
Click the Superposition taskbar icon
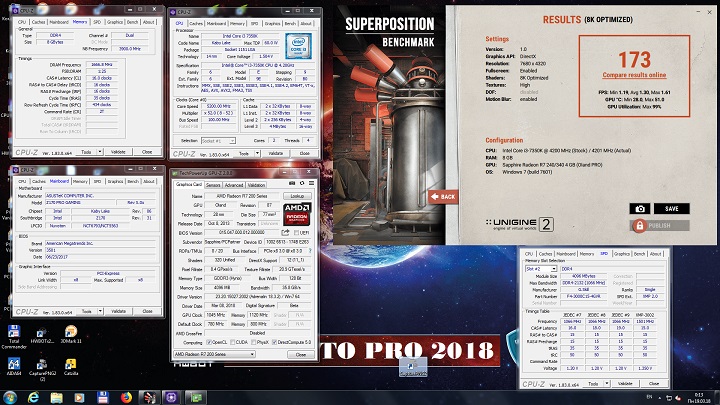coord(149,397)
